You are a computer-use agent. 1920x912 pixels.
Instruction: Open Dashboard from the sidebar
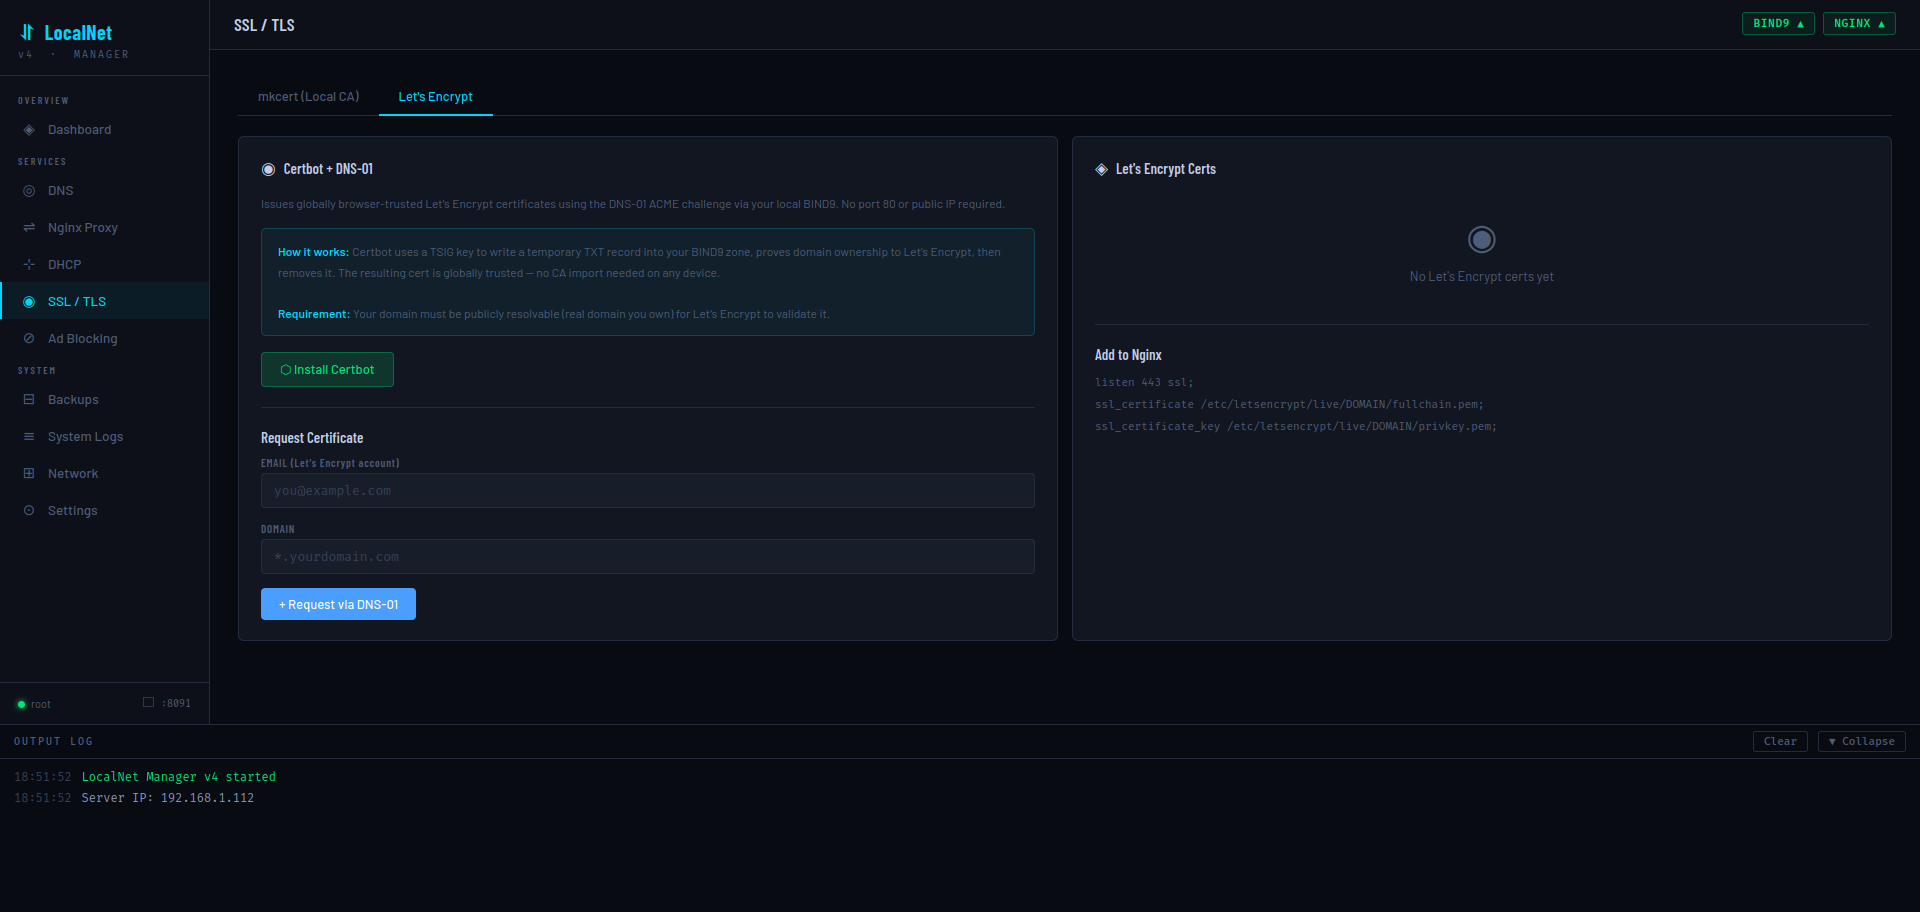point(104,130)
